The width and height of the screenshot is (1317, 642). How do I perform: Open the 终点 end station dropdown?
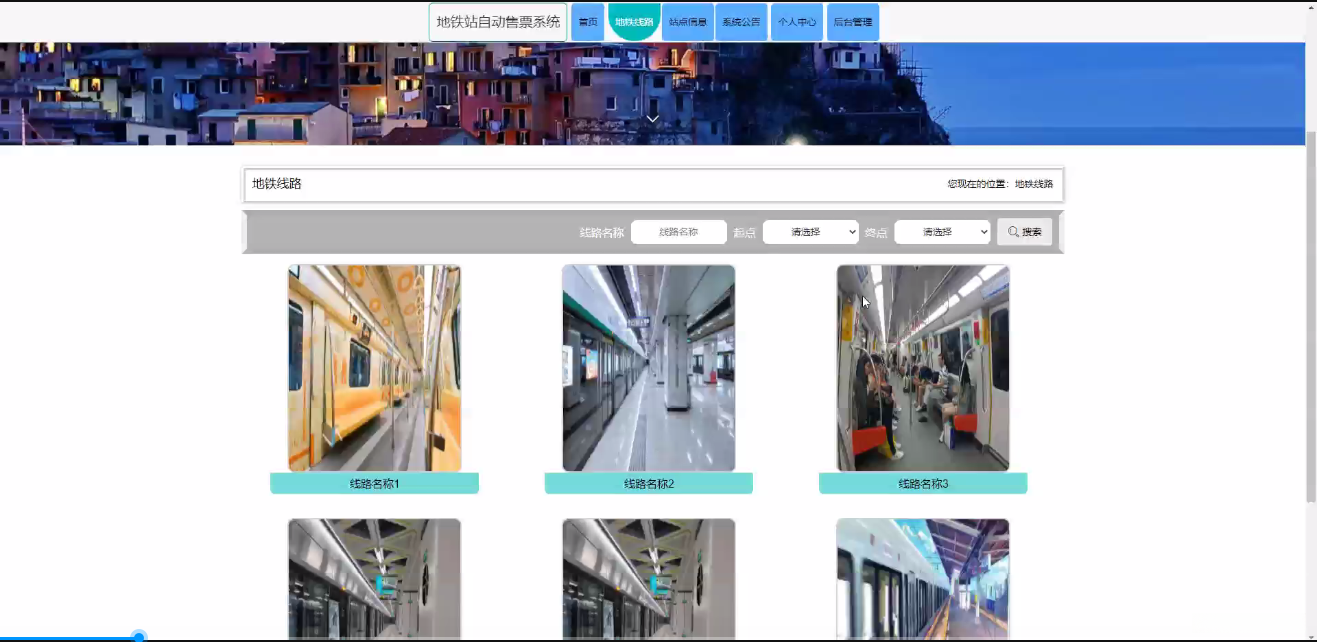click(x=942, y=232)
